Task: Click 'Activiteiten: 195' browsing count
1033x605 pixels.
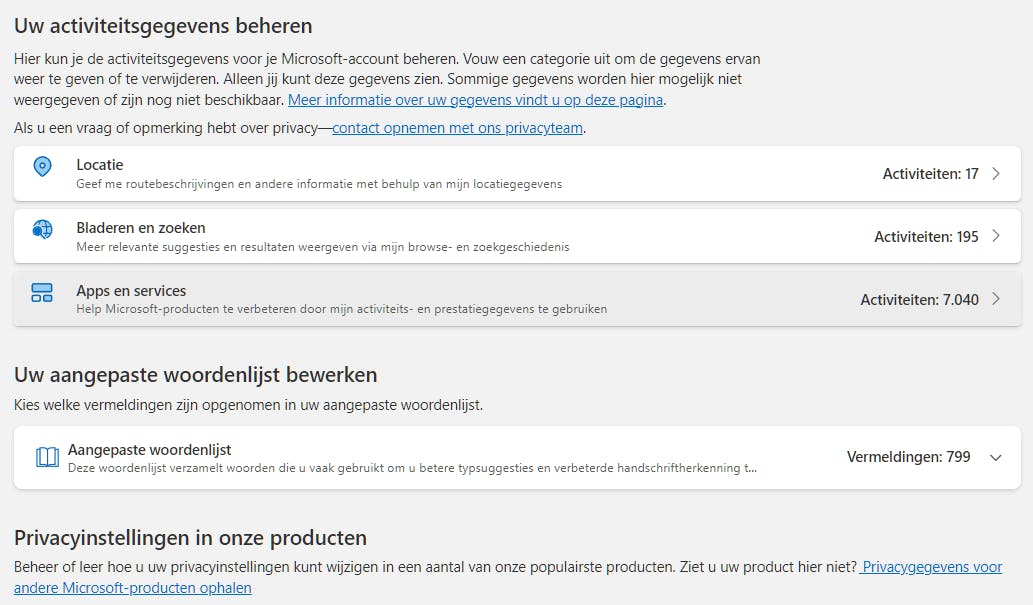Action: 926,237
